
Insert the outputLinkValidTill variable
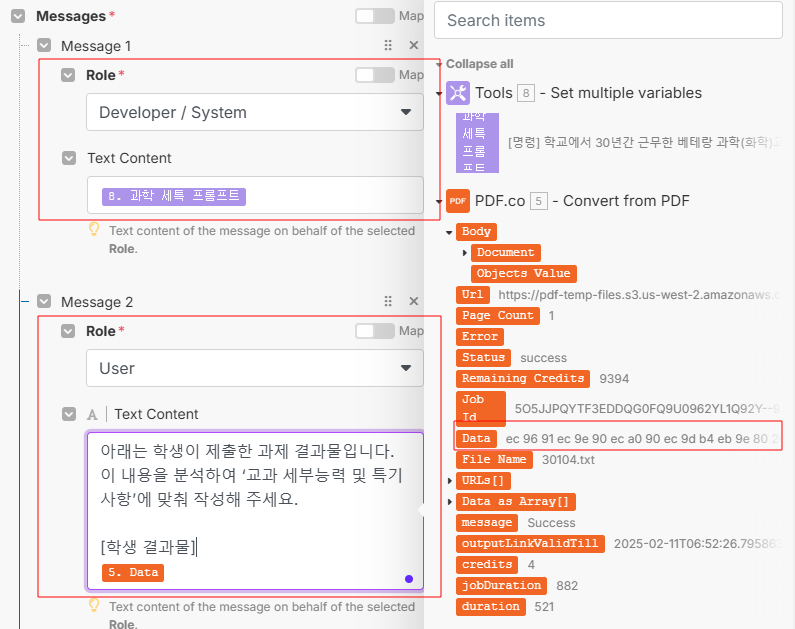click(530, 544)
